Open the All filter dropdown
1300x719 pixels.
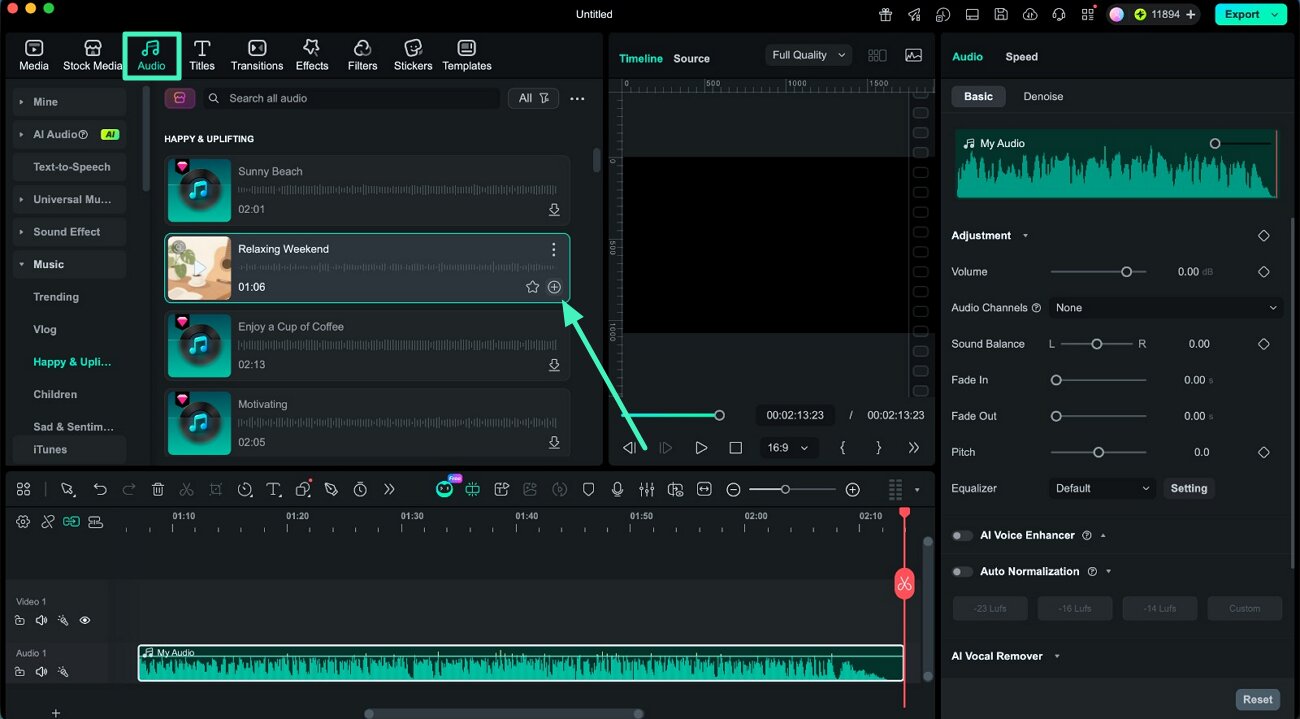point(533,98)
